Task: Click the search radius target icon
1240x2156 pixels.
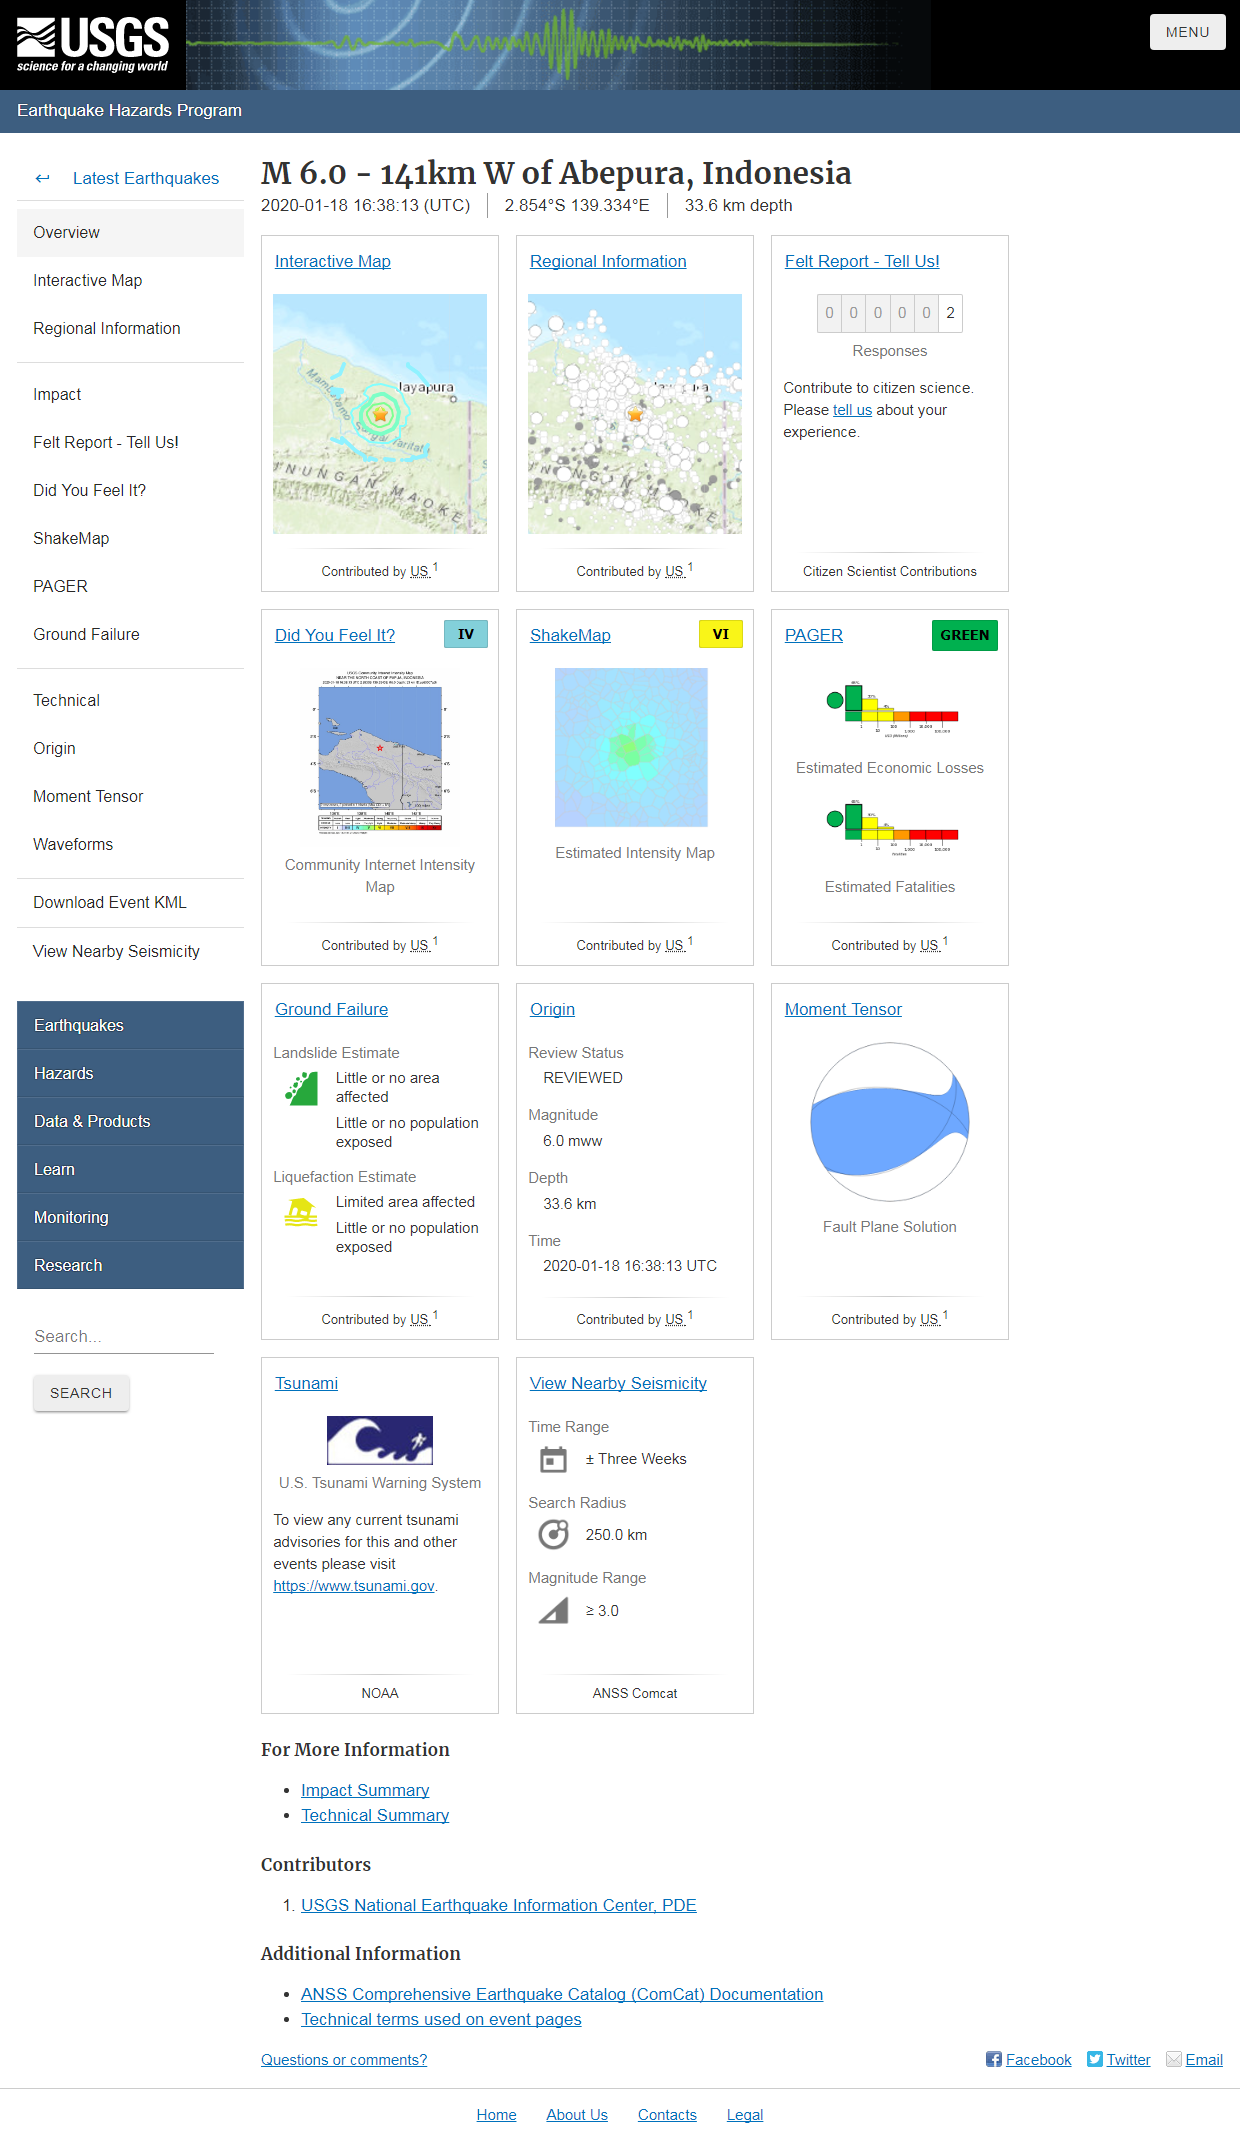Action: coord(553,1534)
